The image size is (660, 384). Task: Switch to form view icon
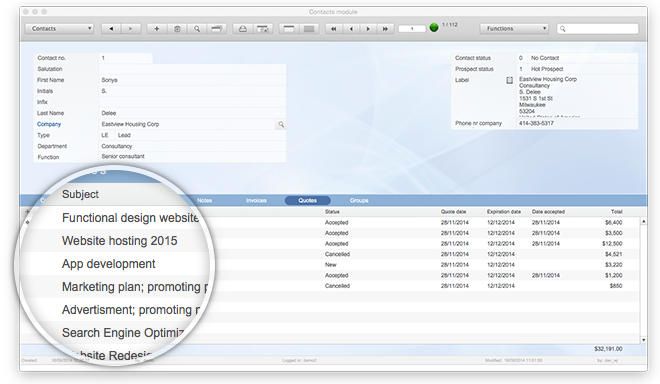[x=289, y=29]
